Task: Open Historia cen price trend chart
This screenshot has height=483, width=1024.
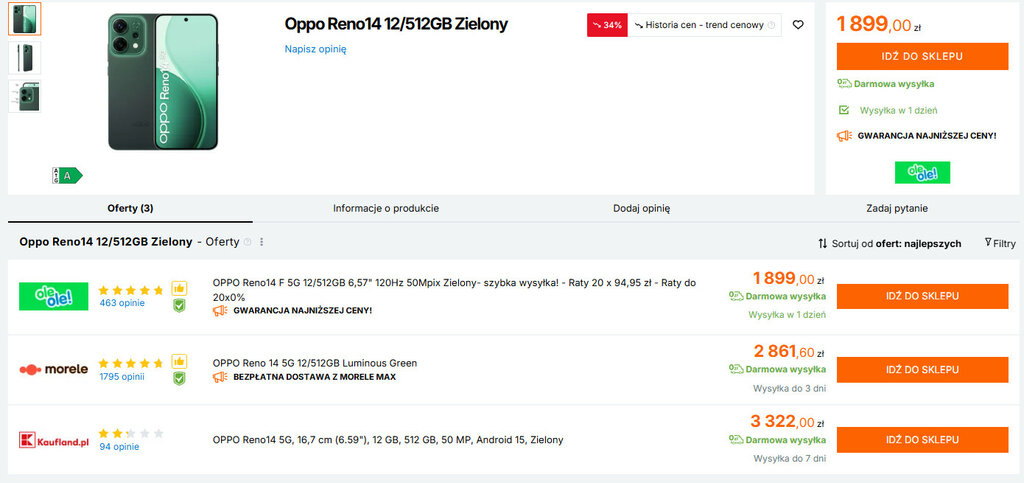Action: coord(705,25)
